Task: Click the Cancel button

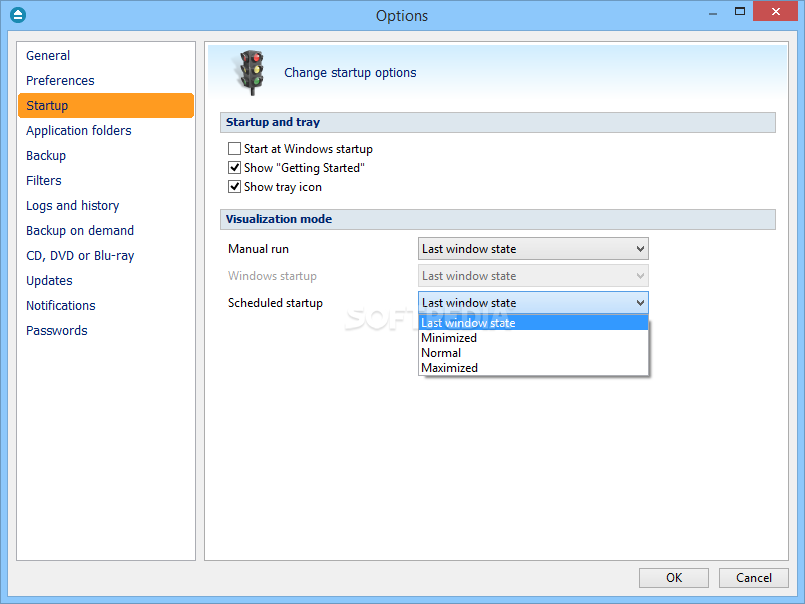Action: click(x=753, y=578)
